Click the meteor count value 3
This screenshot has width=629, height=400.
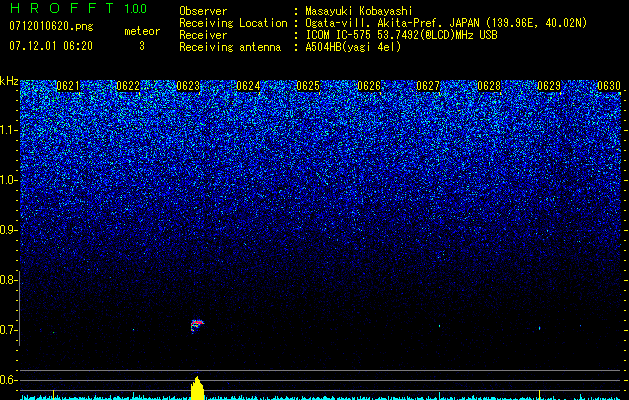(142, 46)
